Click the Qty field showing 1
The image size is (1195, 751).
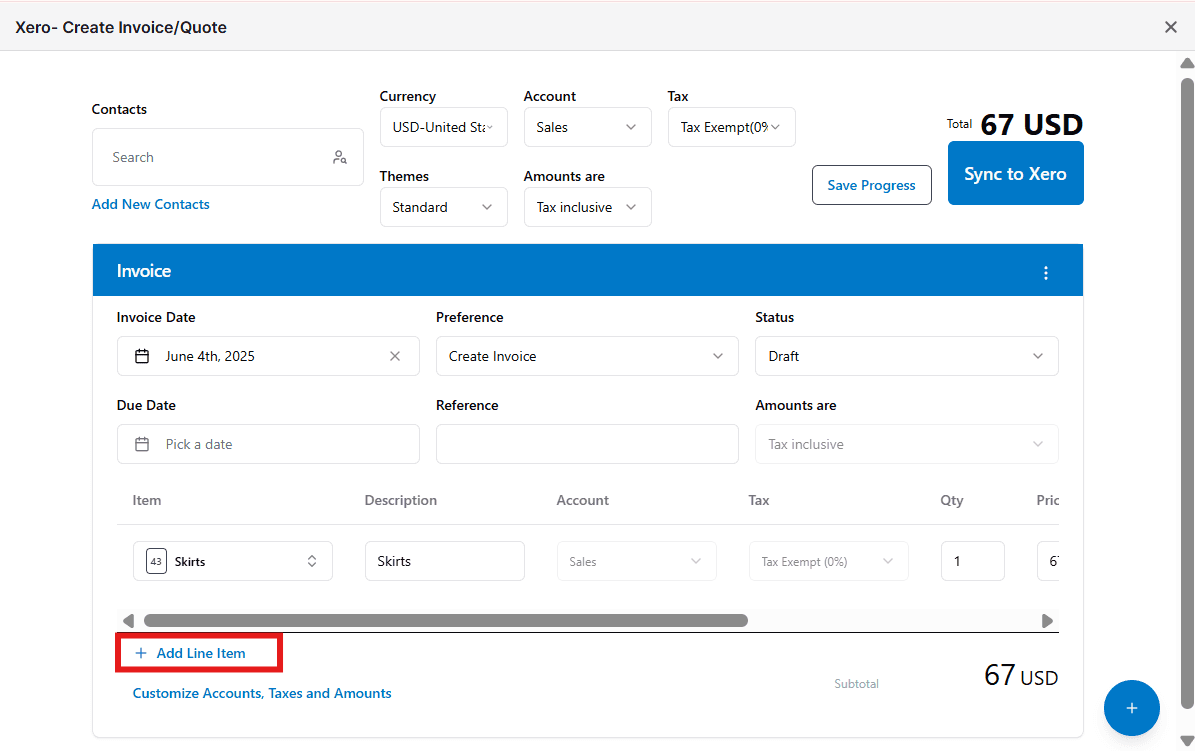tap(972, 561)
